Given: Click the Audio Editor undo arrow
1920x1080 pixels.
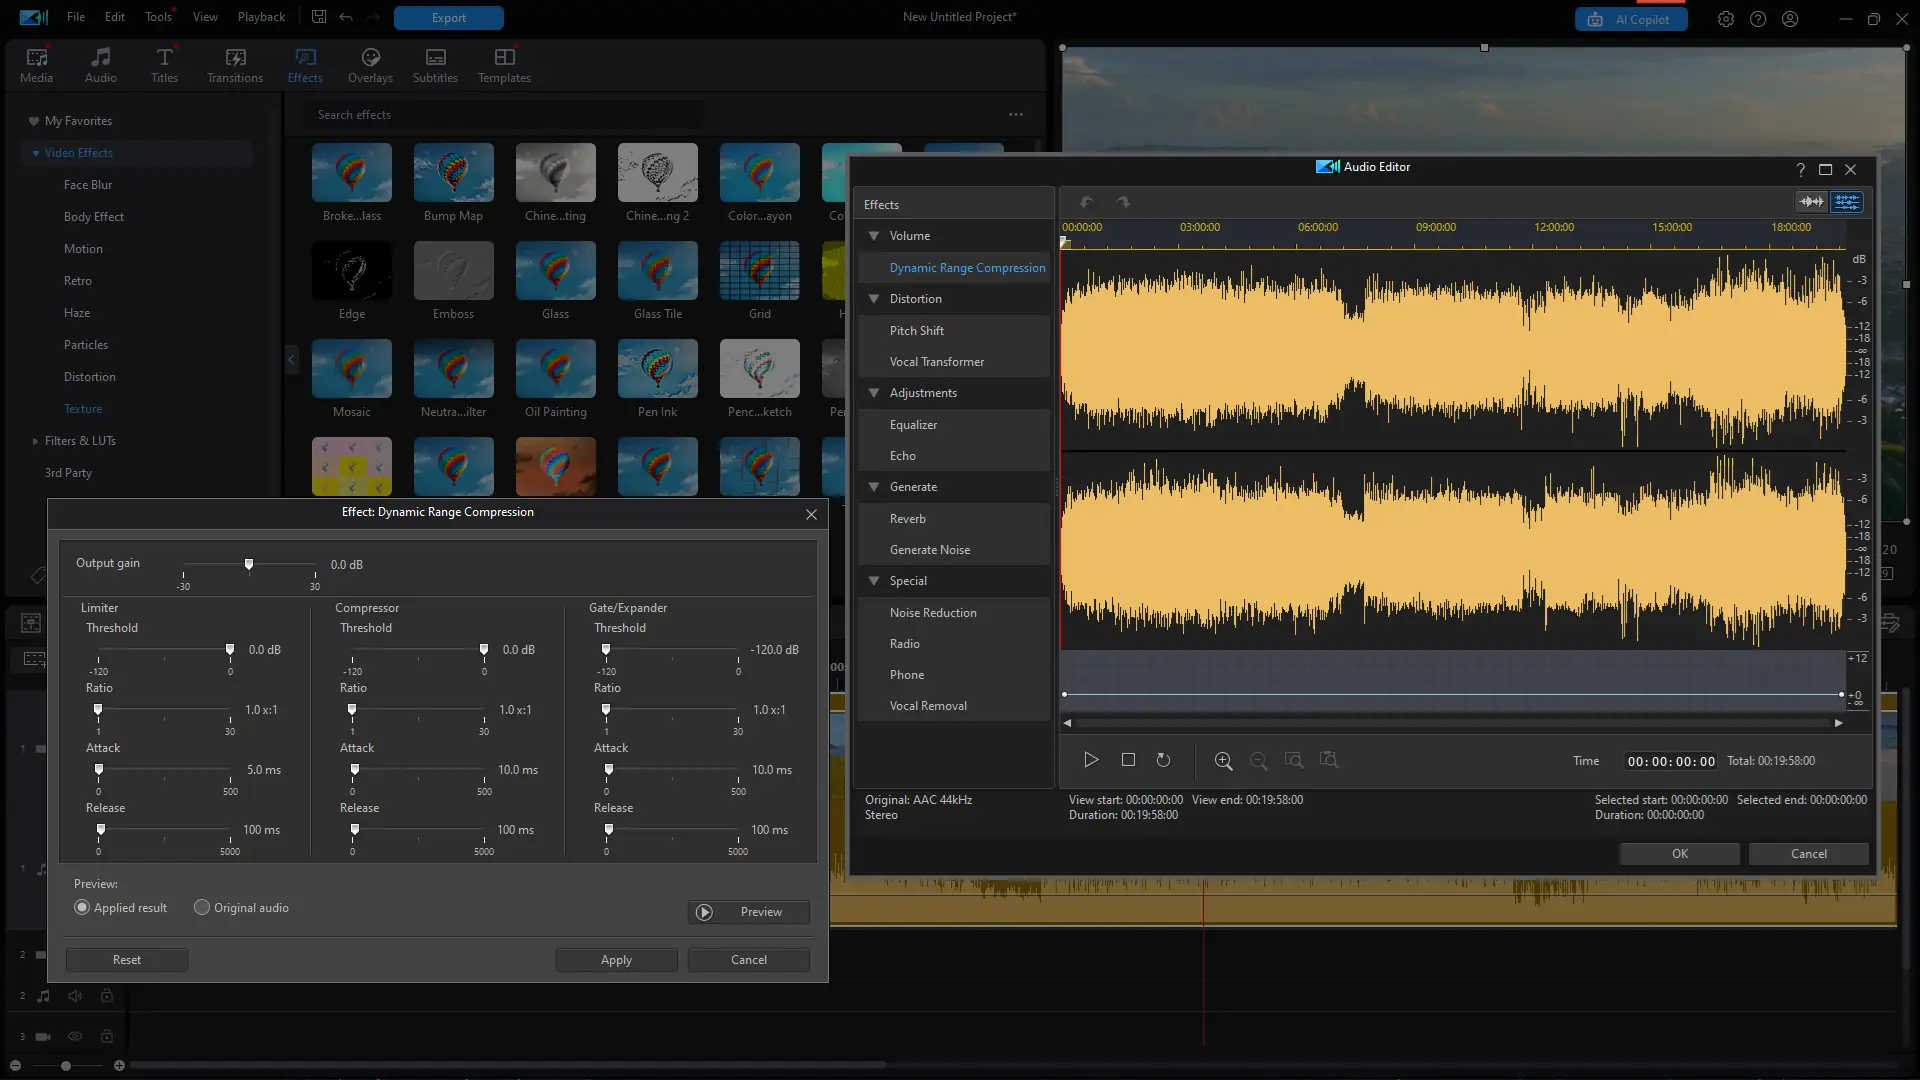Looking at the screenshot, I should pyautogui.click(x=1087, y=202).
